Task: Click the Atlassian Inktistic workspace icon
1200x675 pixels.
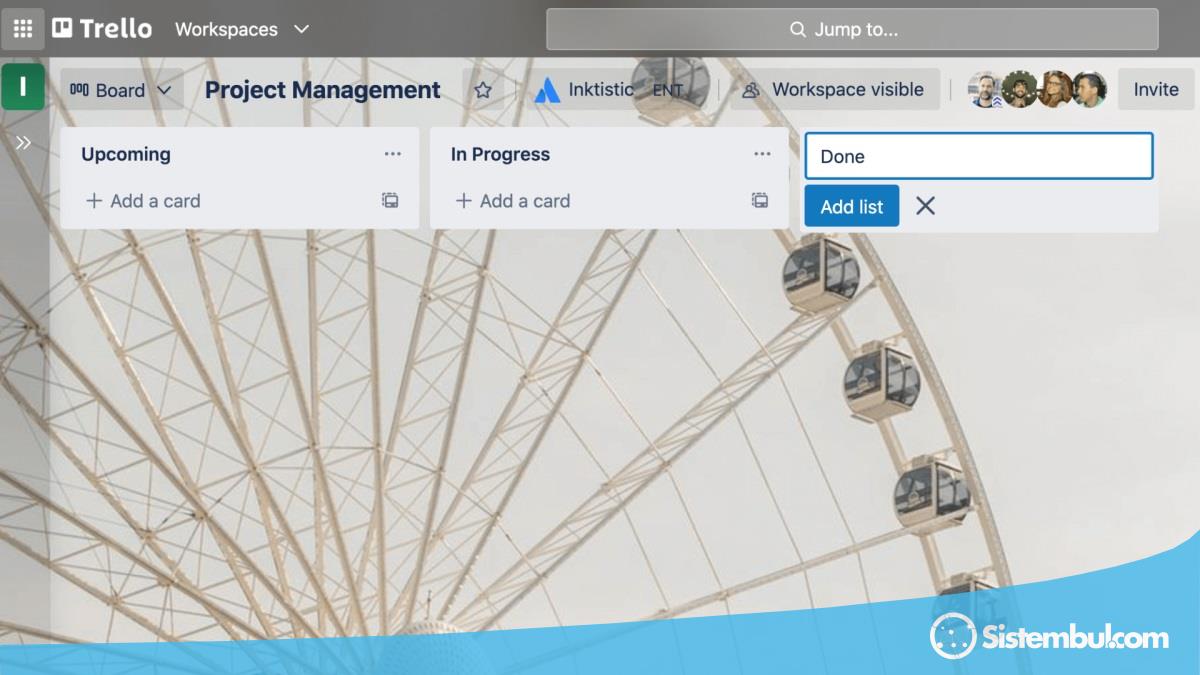Action: tap(547, 90)
